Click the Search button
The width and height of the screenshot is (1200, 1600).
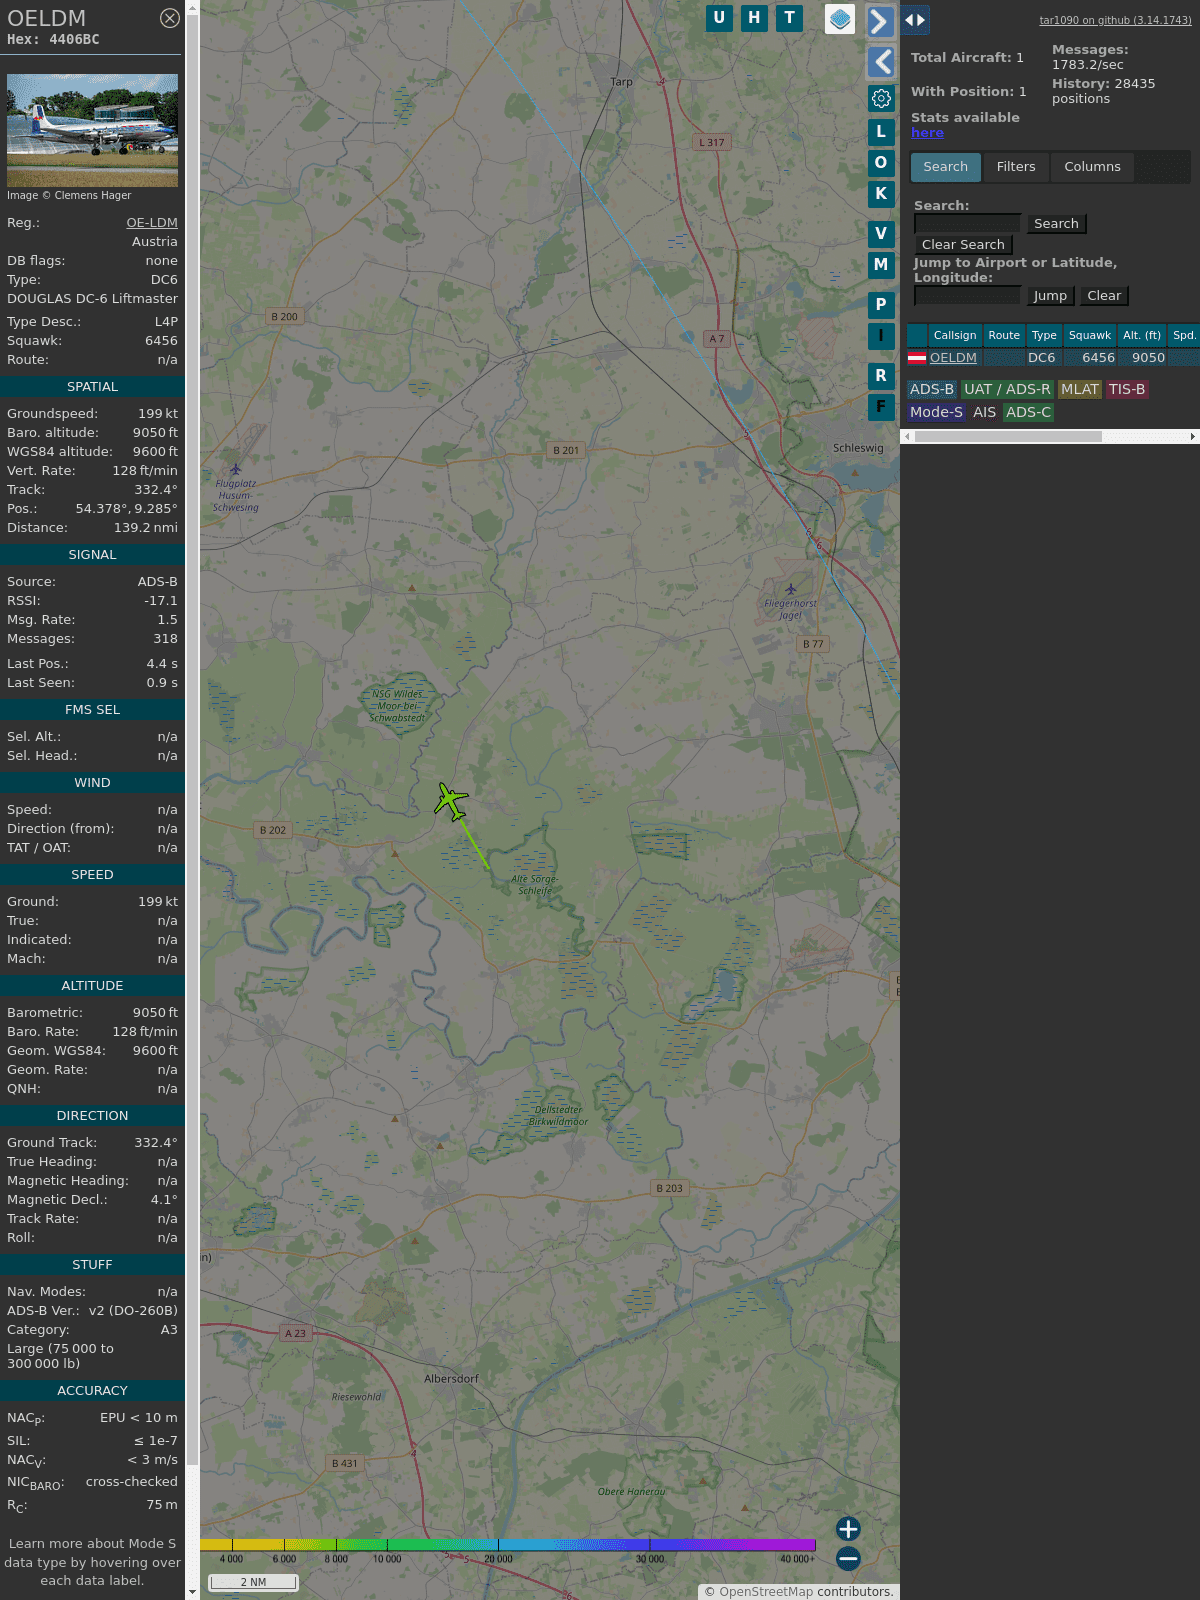tap(1056, 224)
